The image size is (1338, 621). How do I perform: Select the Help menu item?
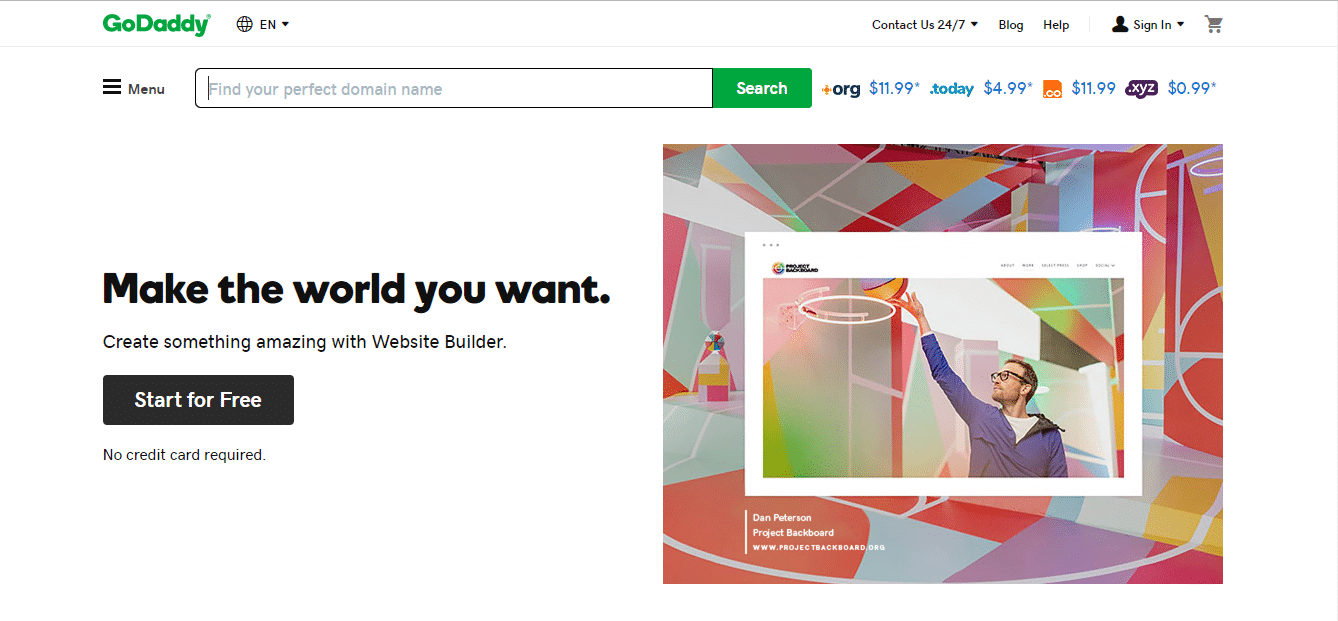[1056, 24]
